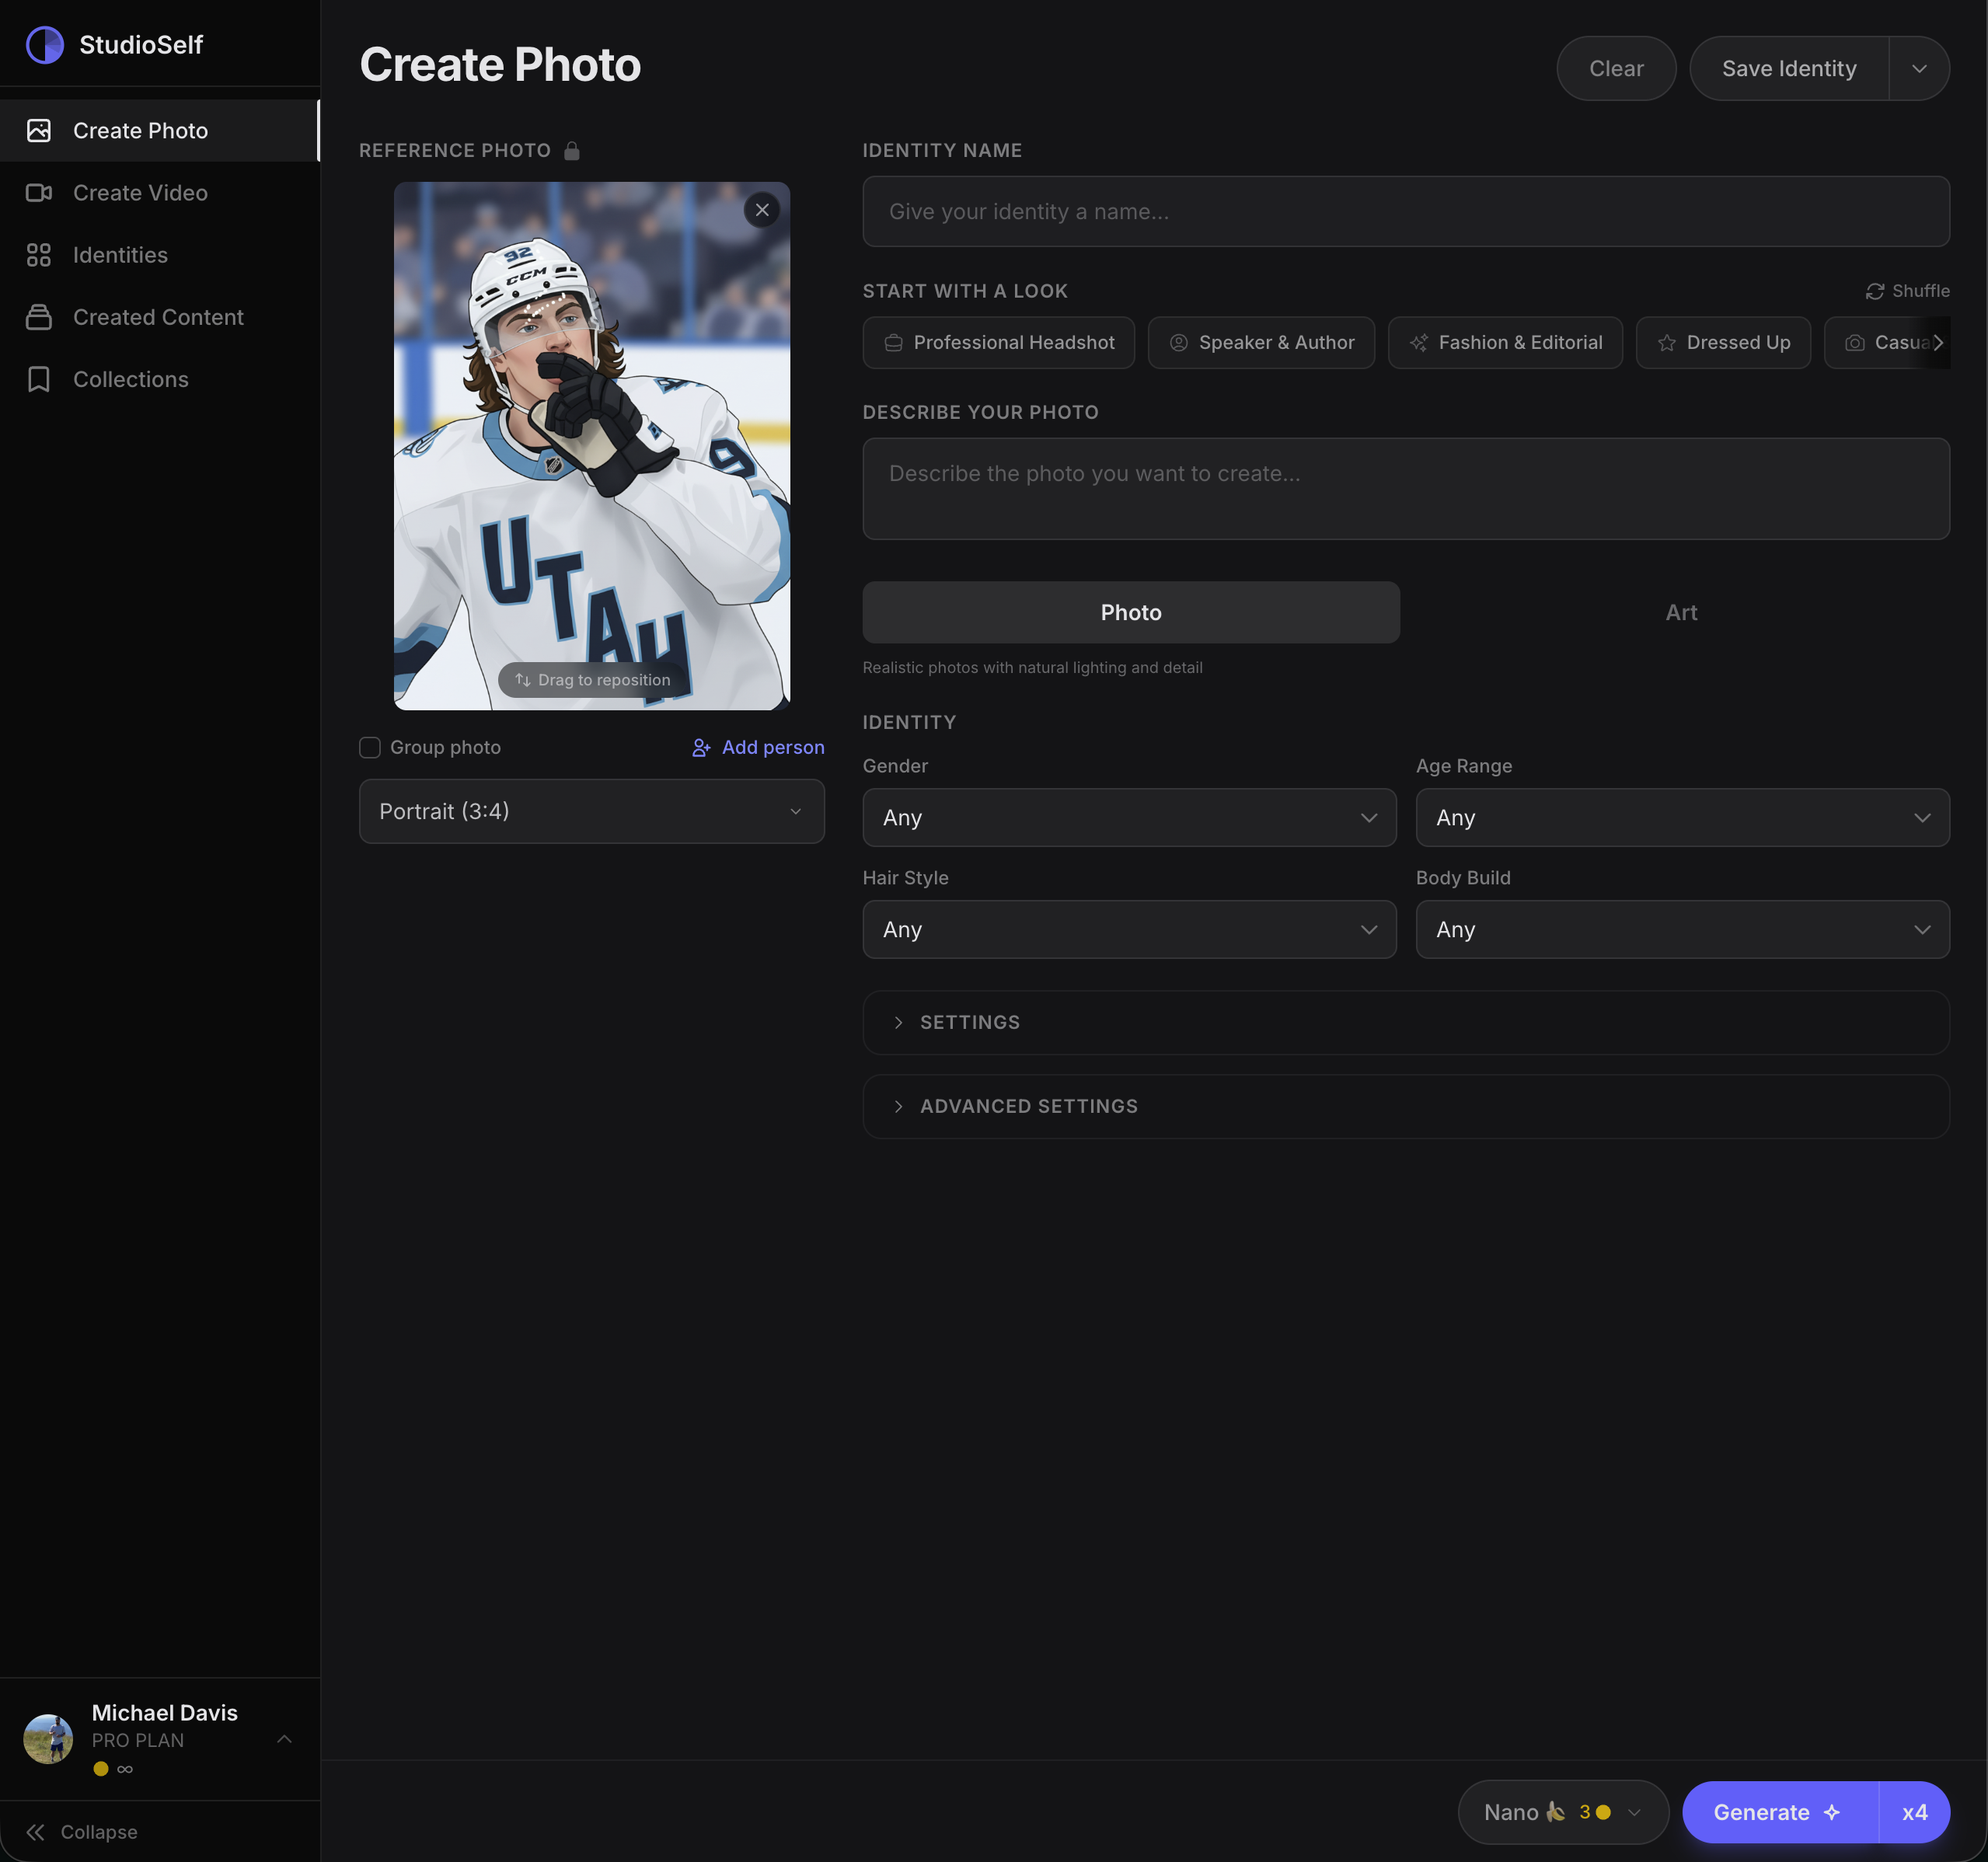The image size is (1988, 1862).
Task: Open the Gender dropdown
Action: click(1129, 817)
